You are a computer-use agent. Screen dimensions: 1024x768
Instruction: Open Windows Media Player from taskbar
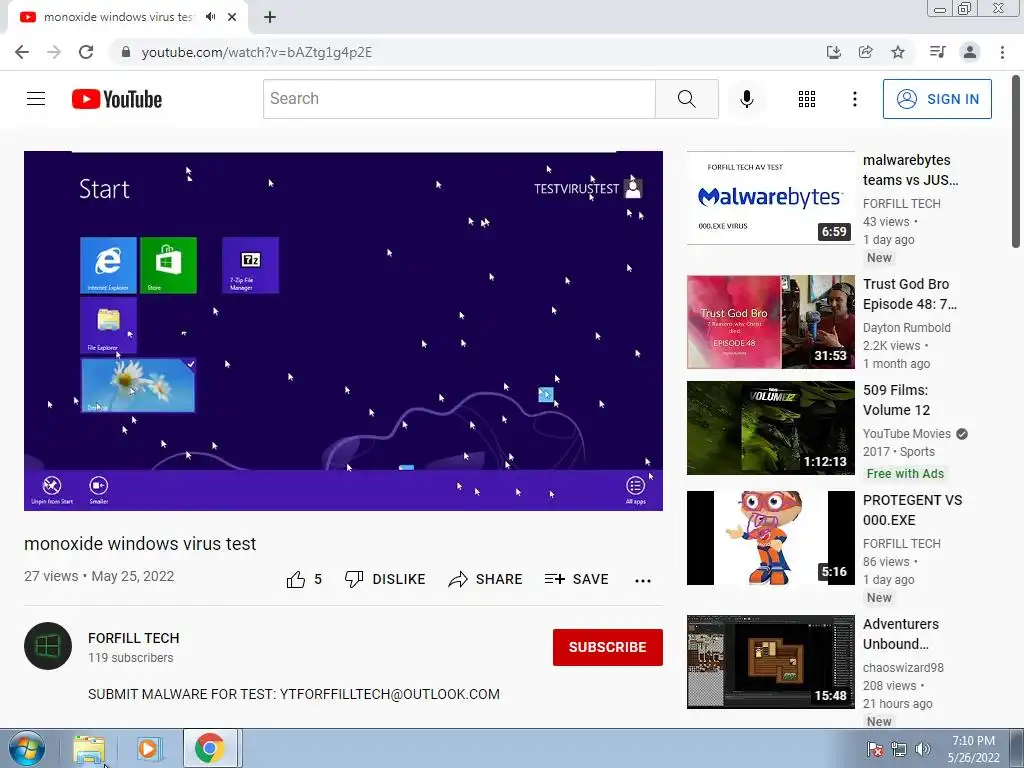148,748
